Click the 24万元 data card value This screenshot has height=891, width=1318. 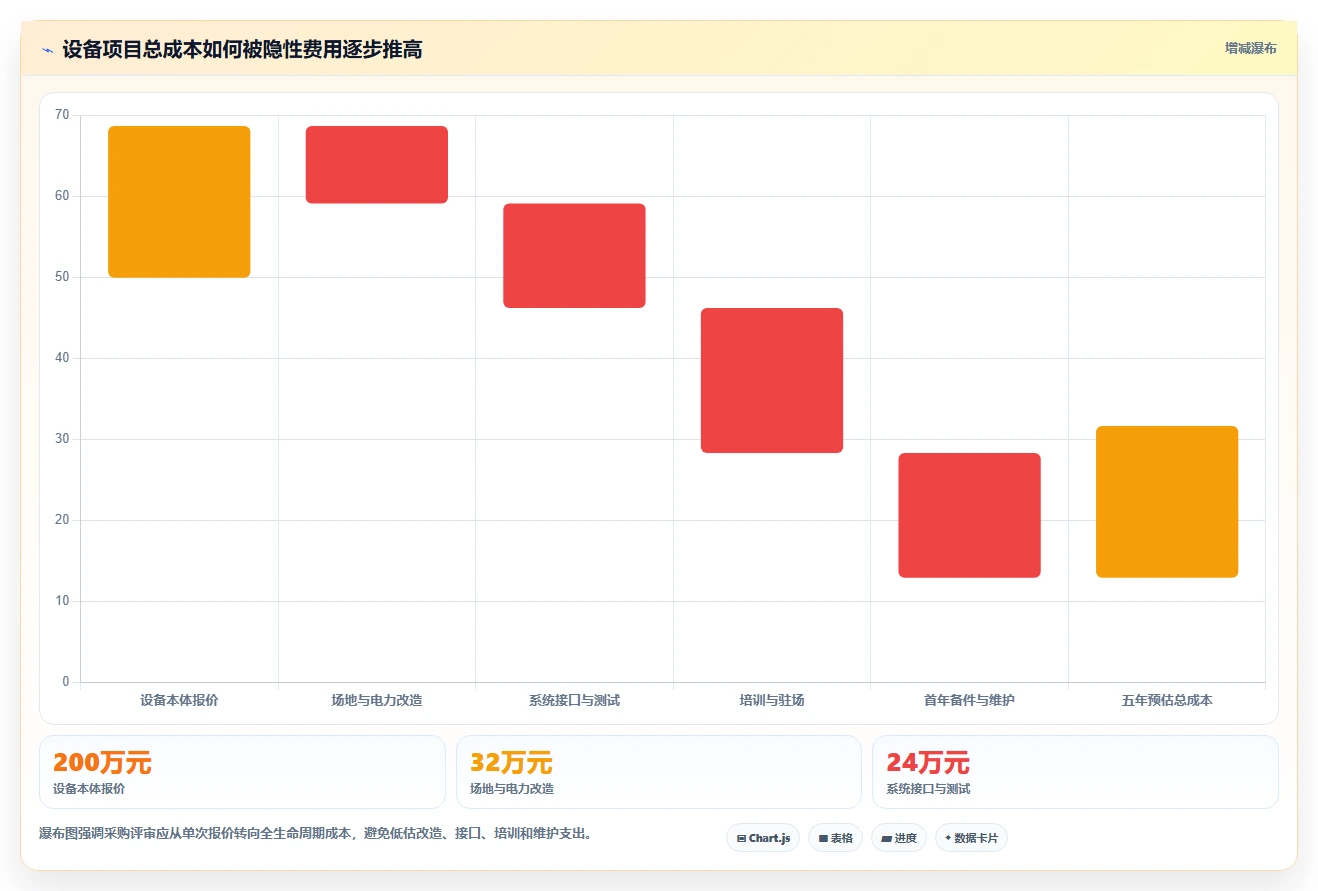(928, 763)
